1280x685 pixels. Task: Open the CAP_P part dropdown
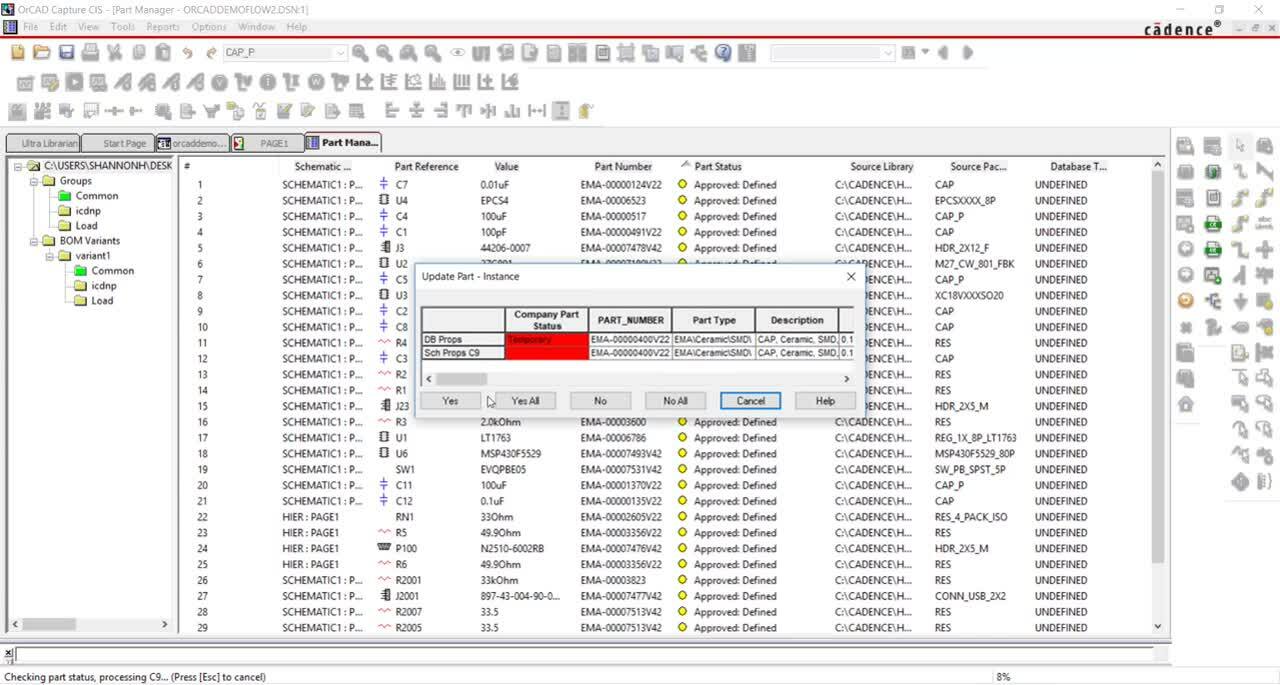(x=340, y=53)
